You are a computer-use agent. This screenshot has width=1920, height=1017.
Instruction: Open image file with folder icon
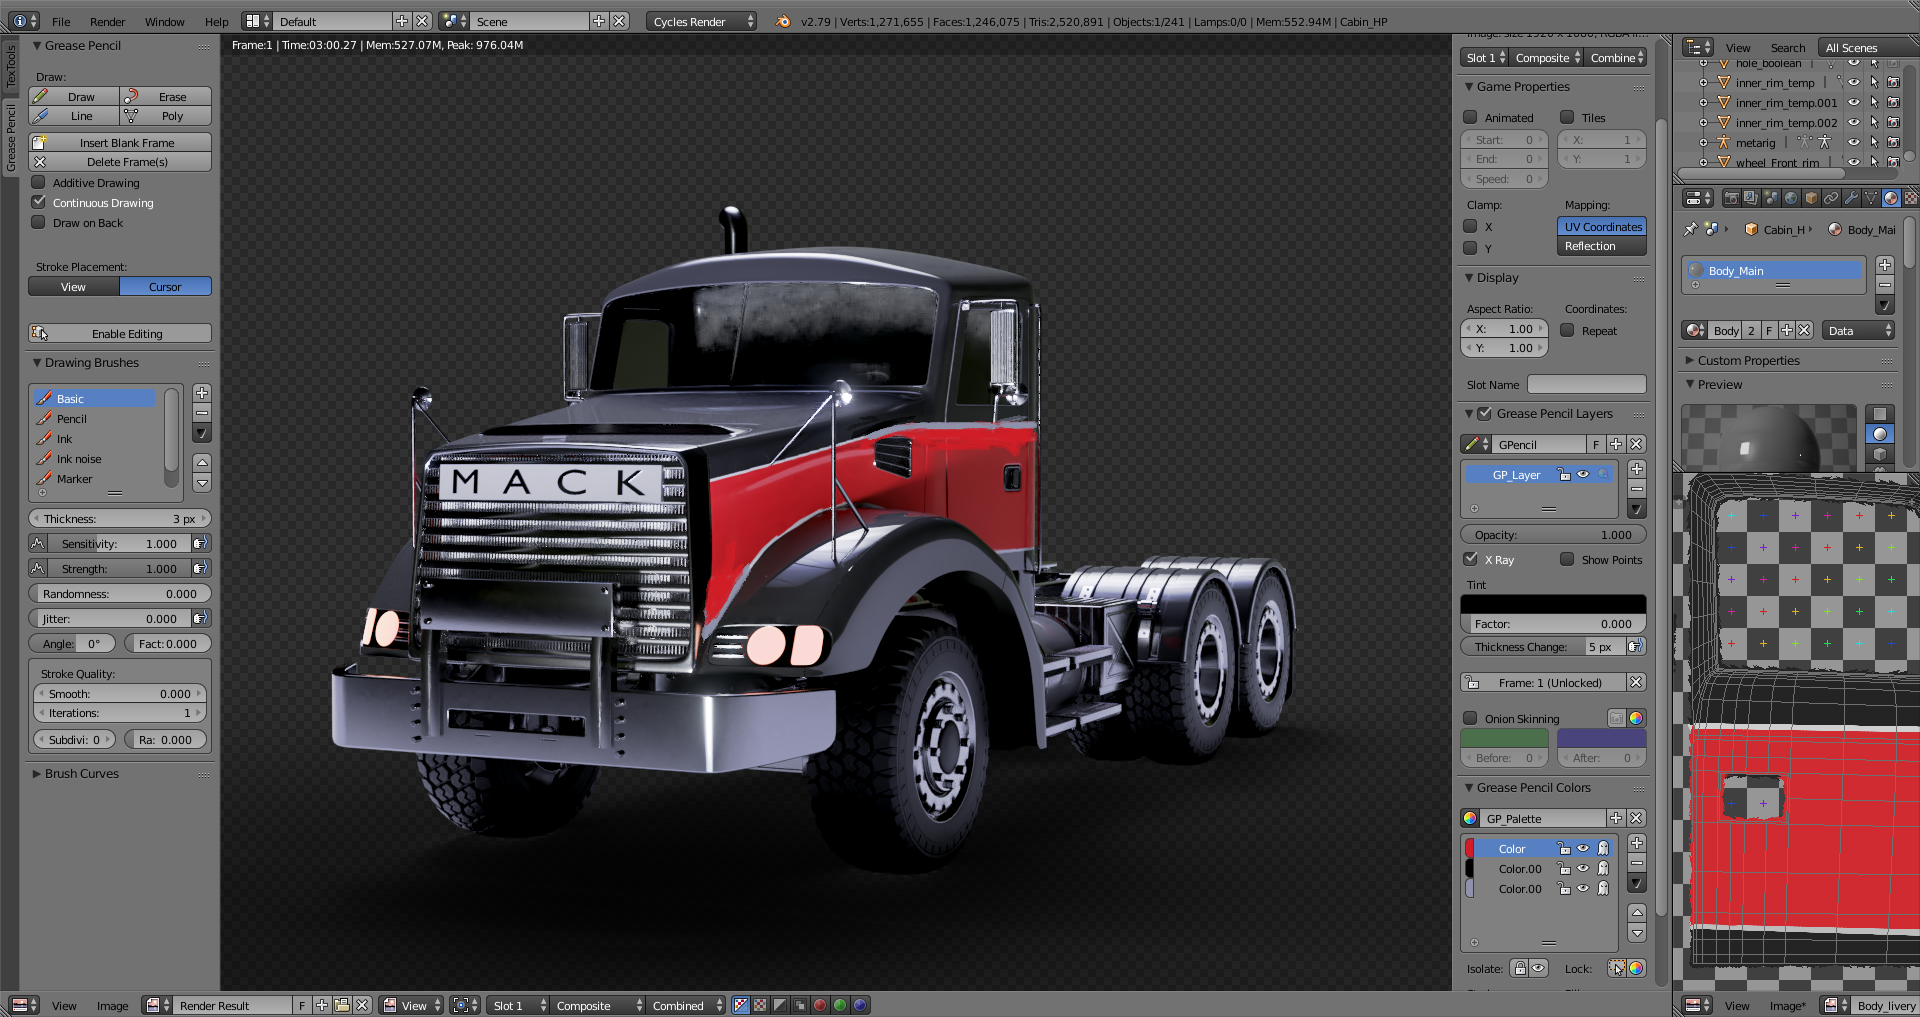click(x=342, y=1005)
